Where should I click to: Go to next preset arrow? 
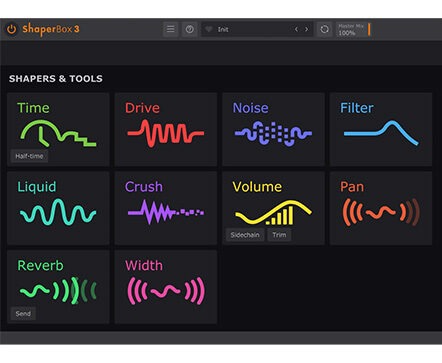307,29
